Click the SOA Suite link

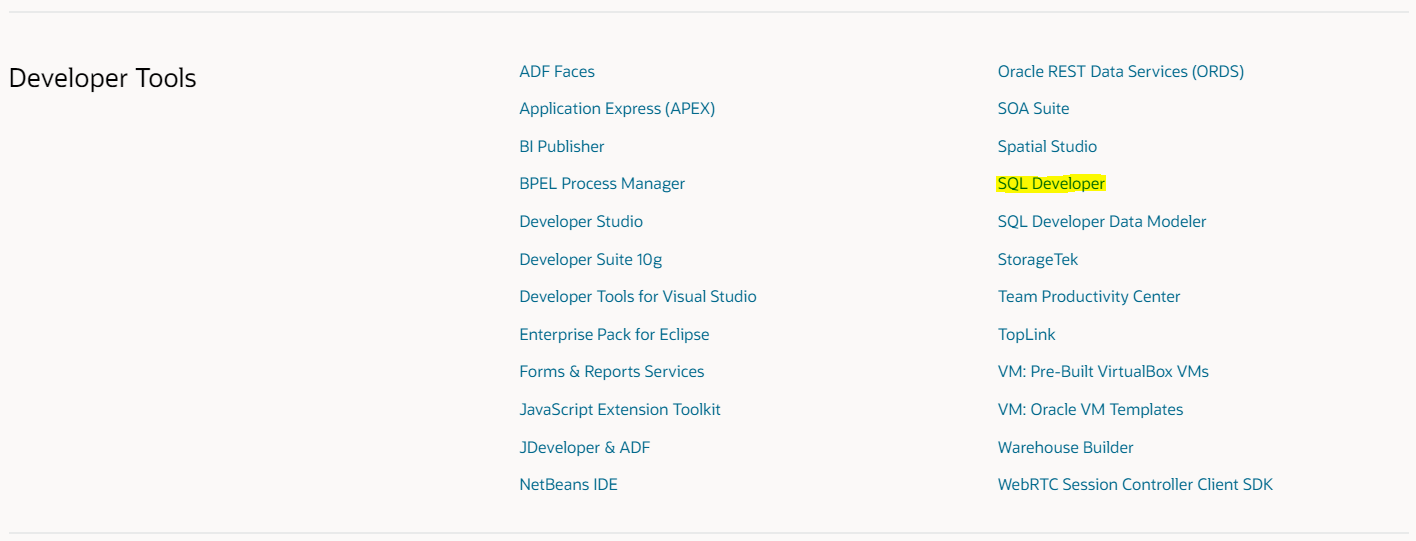[1033, 108]
